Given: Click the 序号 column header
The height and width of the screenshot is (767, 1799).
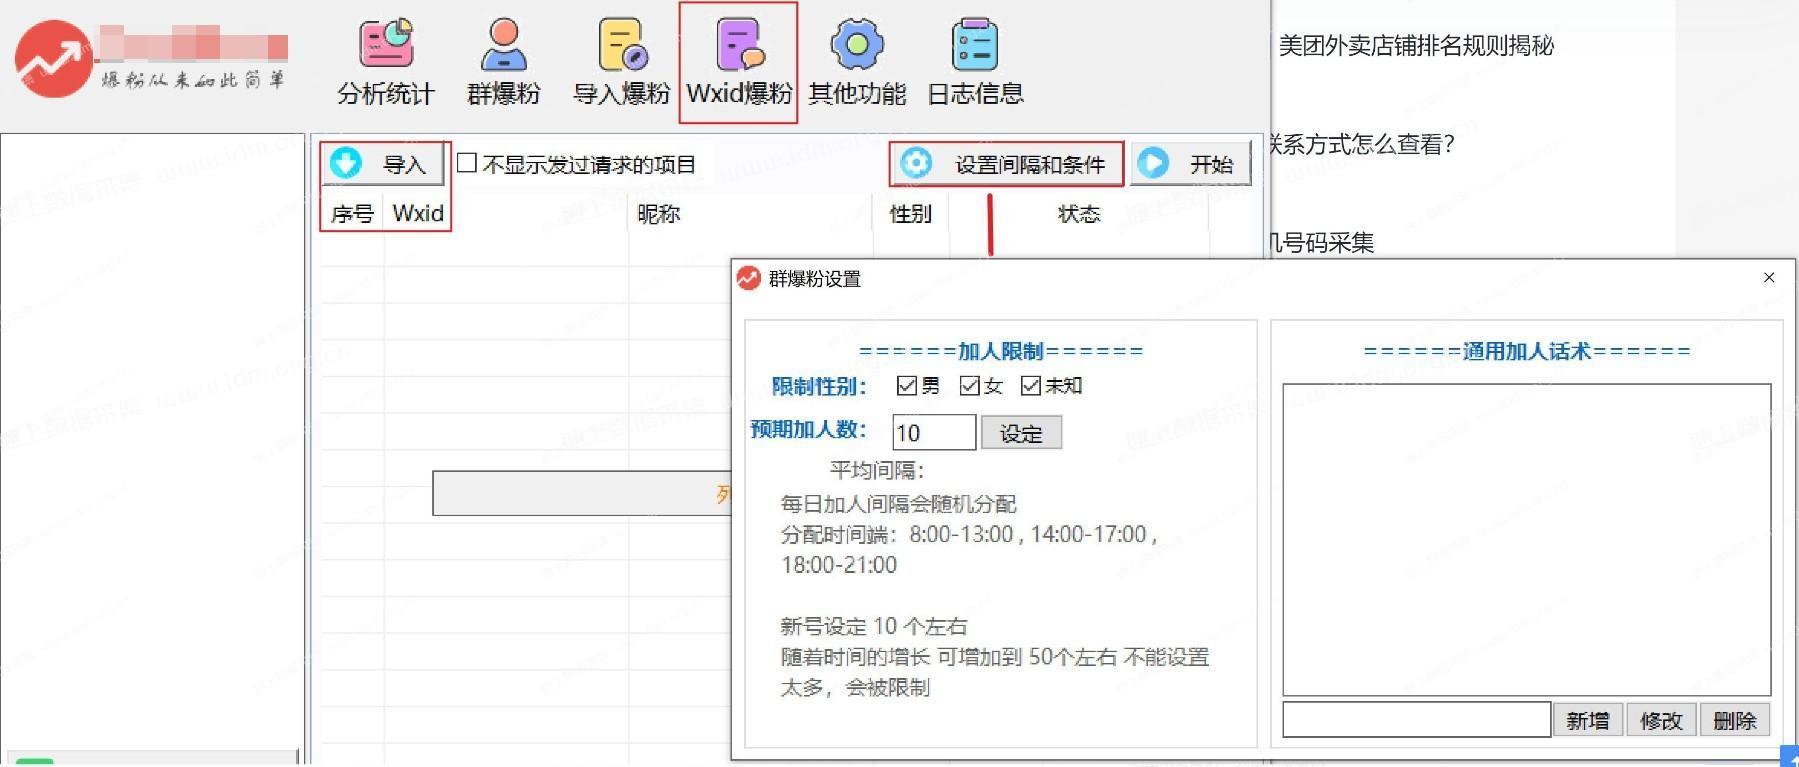Looking at the screenshot, I should (x=352, y=214).
